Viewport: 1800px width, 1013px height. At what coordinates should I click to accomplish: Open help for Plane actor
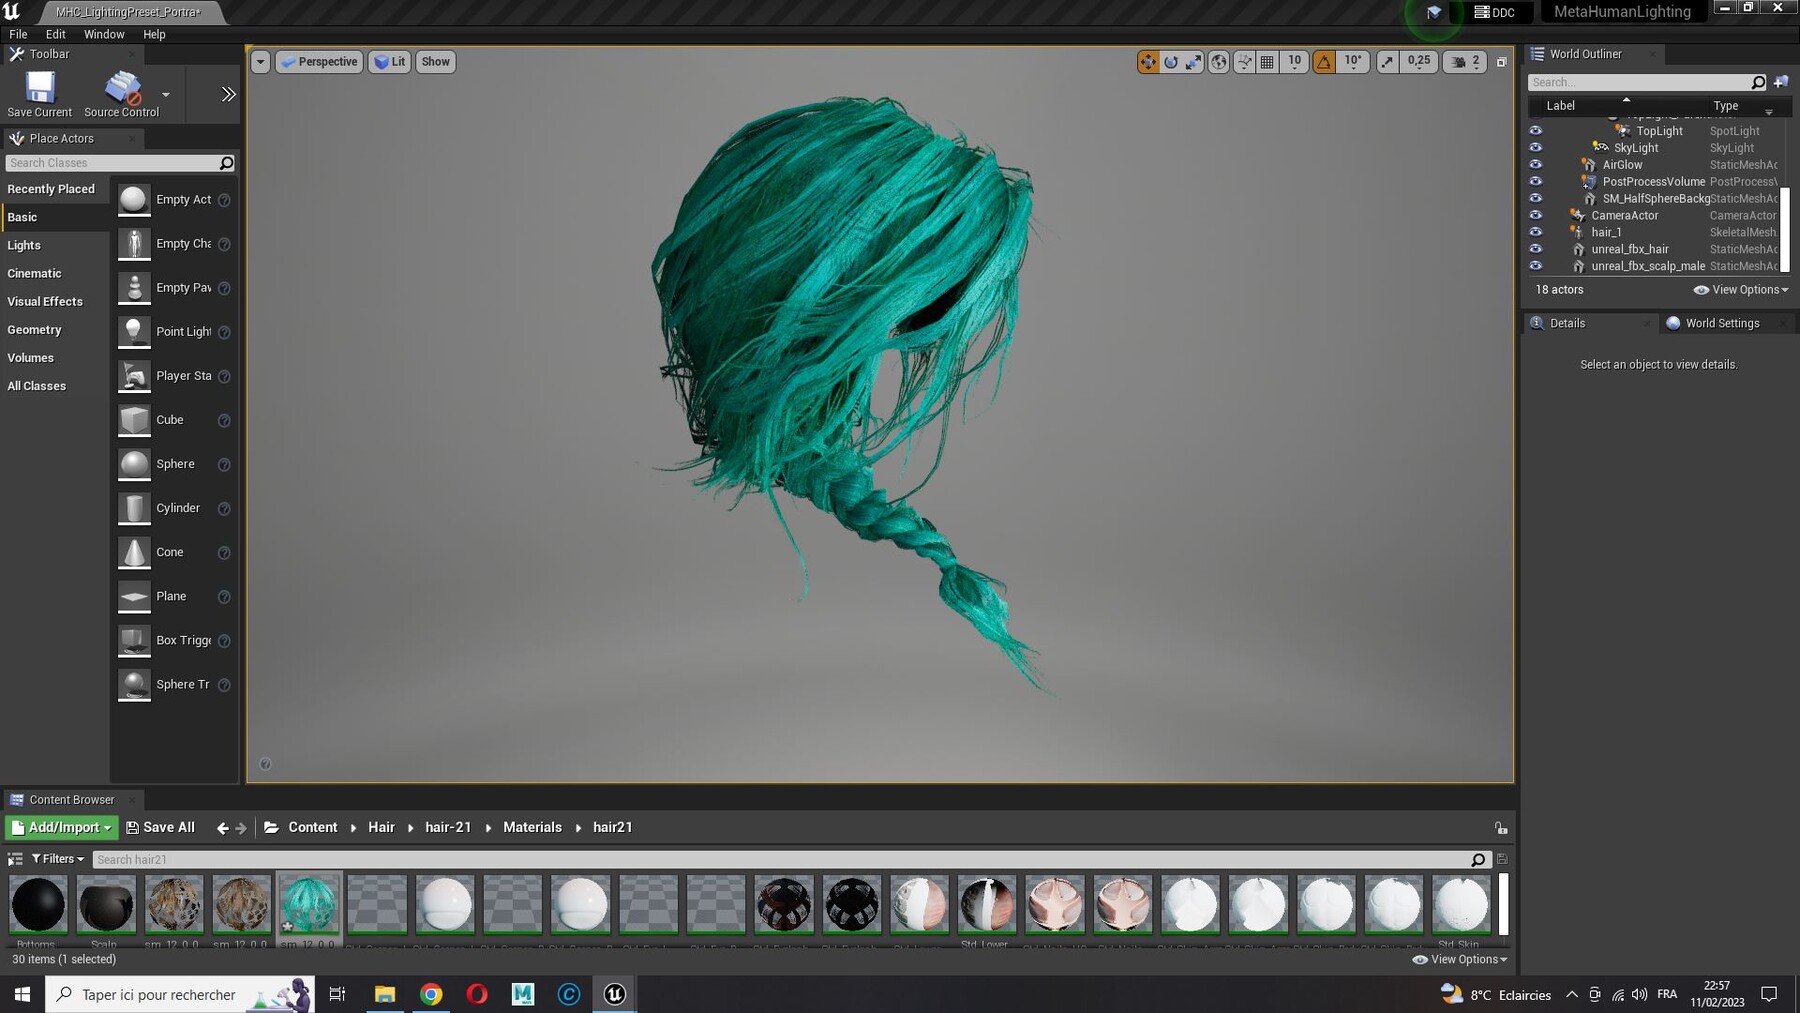(224, 597)
